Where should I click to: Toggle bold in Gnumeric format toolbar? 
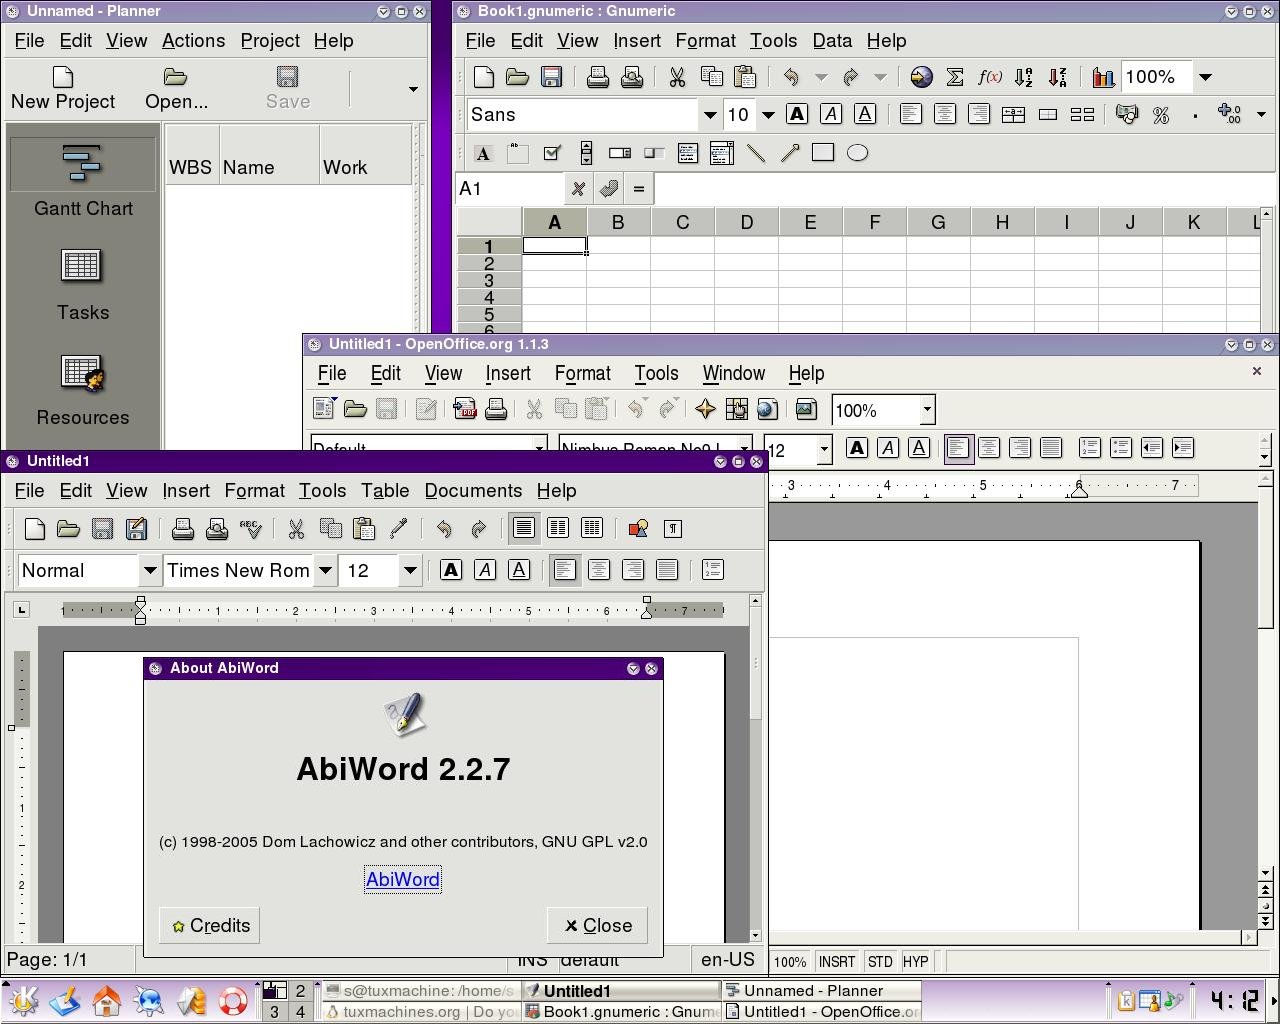(797, 115)
